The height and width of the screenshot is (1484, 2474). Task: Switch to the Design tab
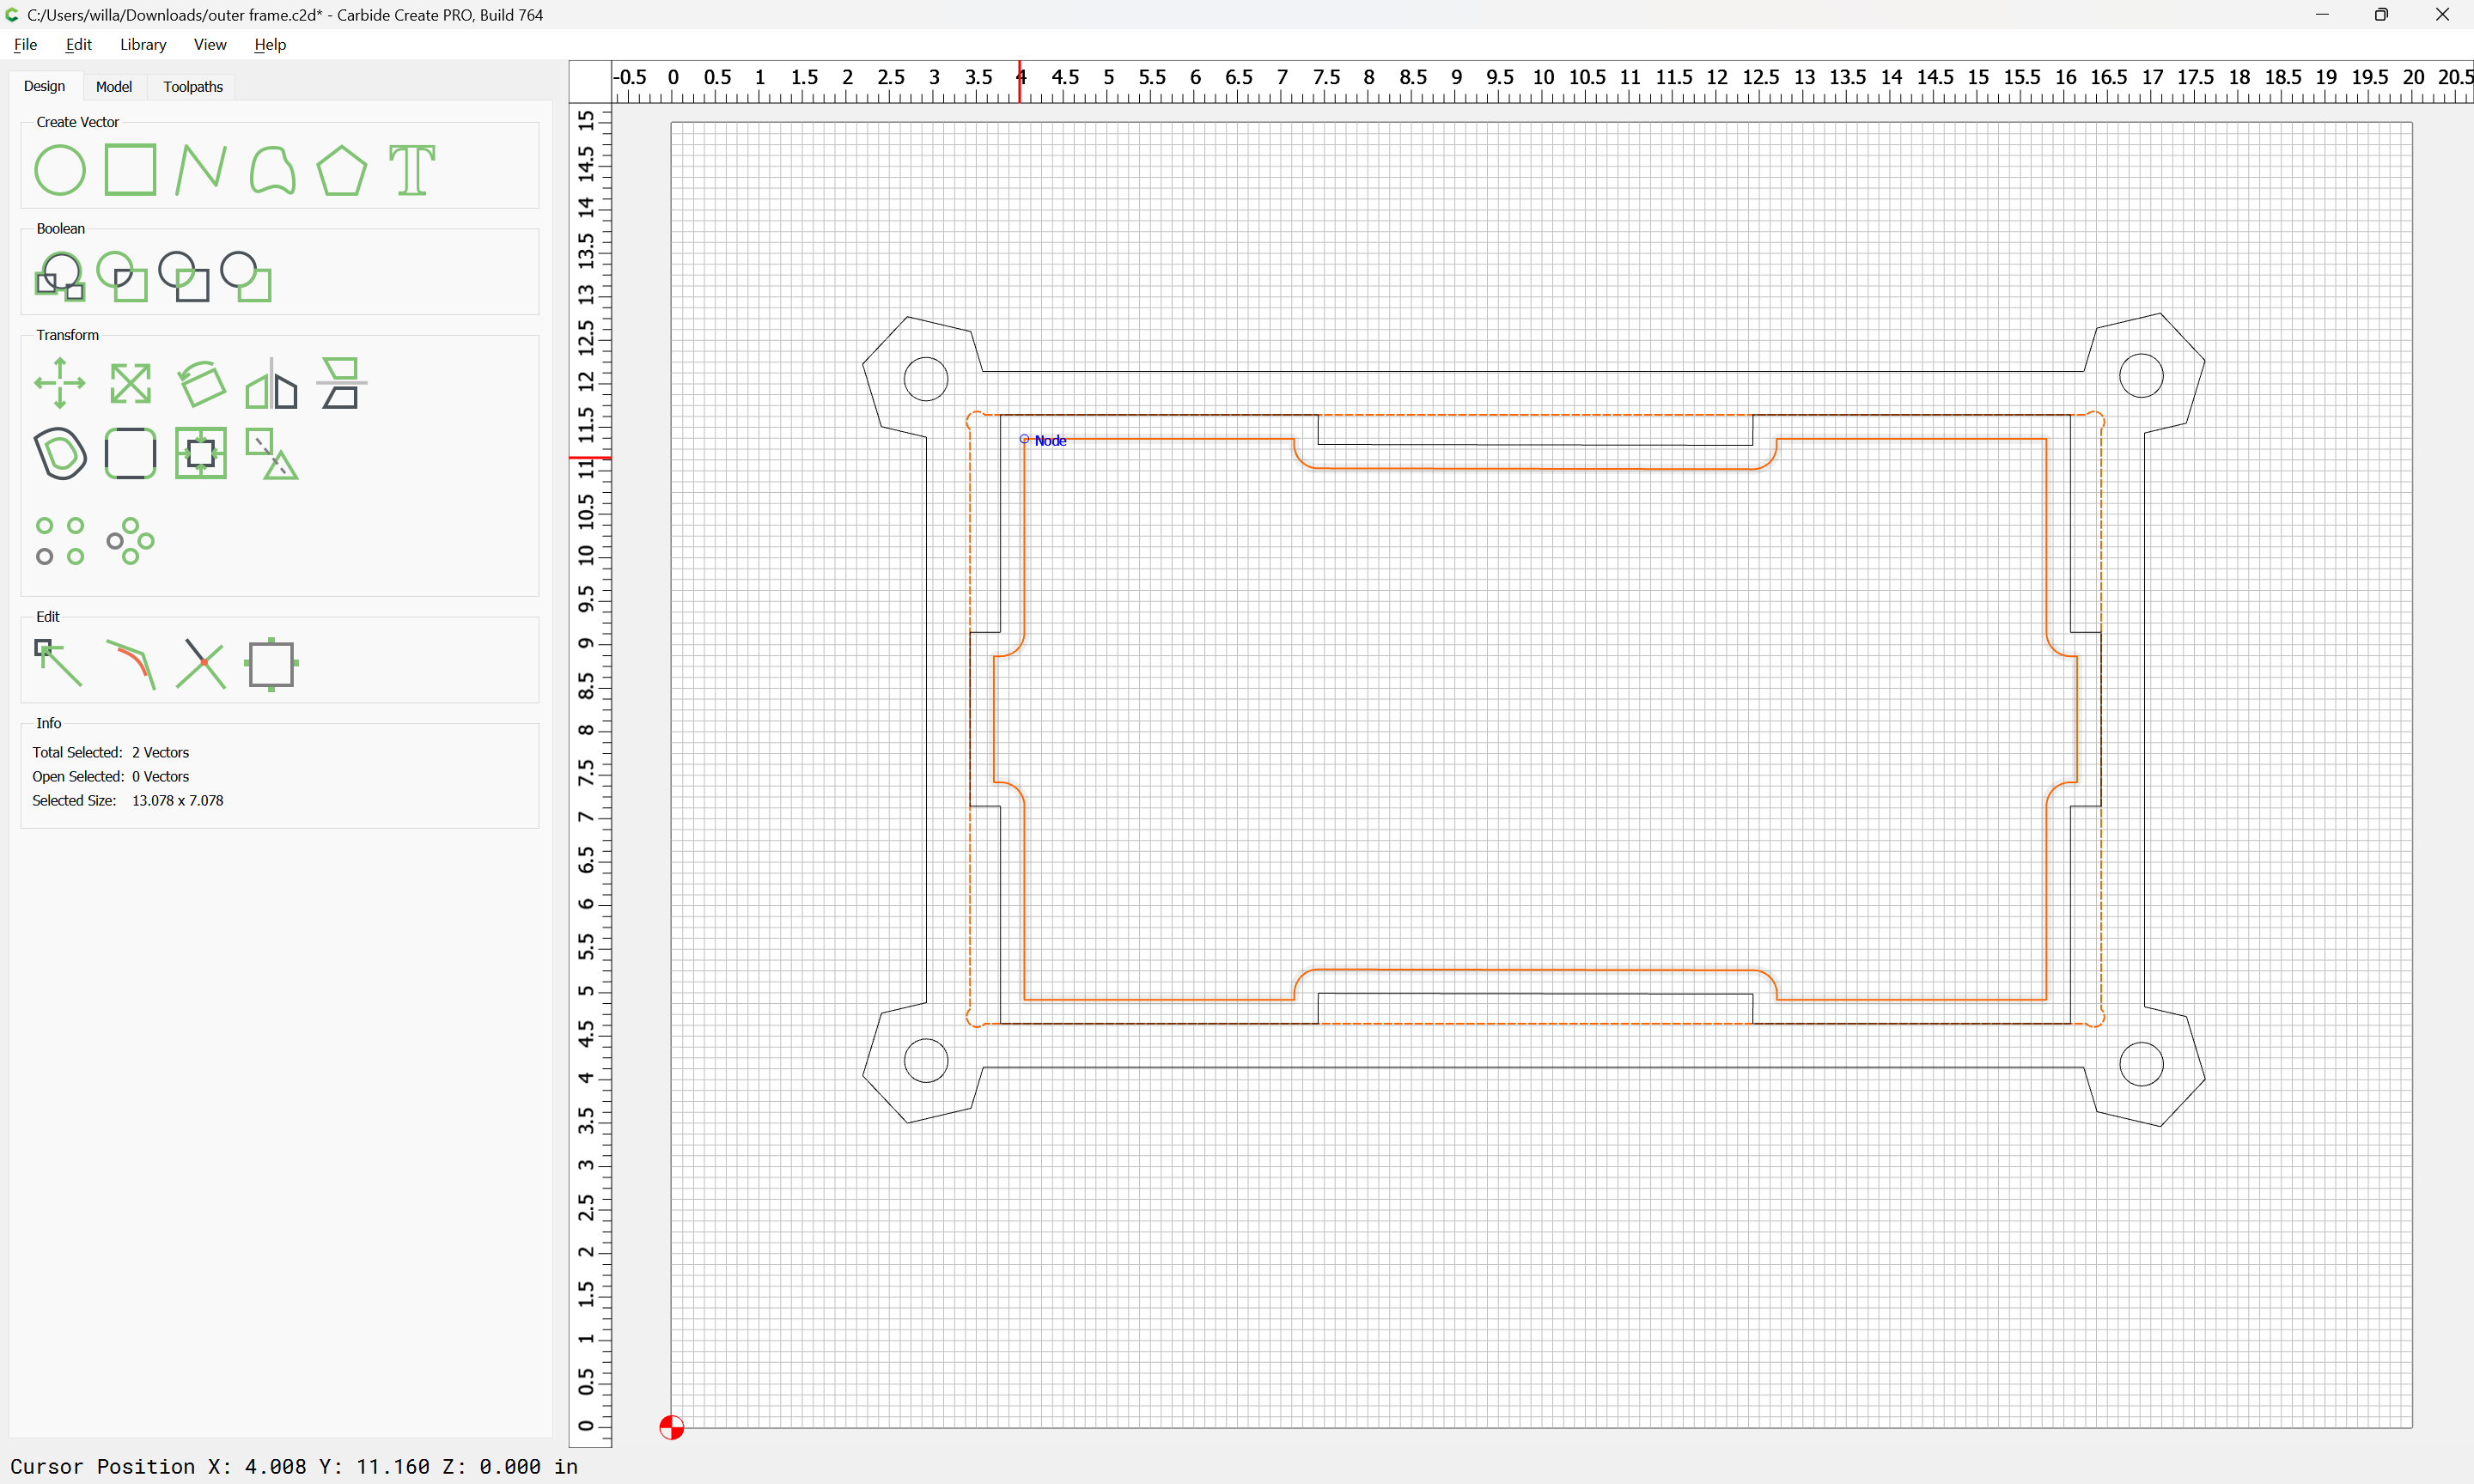tap(44, 86)
